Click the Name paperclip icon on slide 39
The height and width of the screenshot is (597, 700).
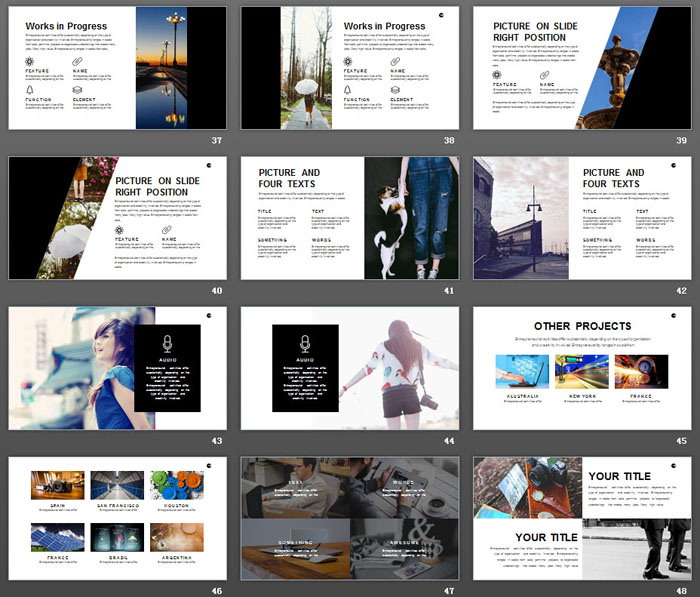[545, 74]
